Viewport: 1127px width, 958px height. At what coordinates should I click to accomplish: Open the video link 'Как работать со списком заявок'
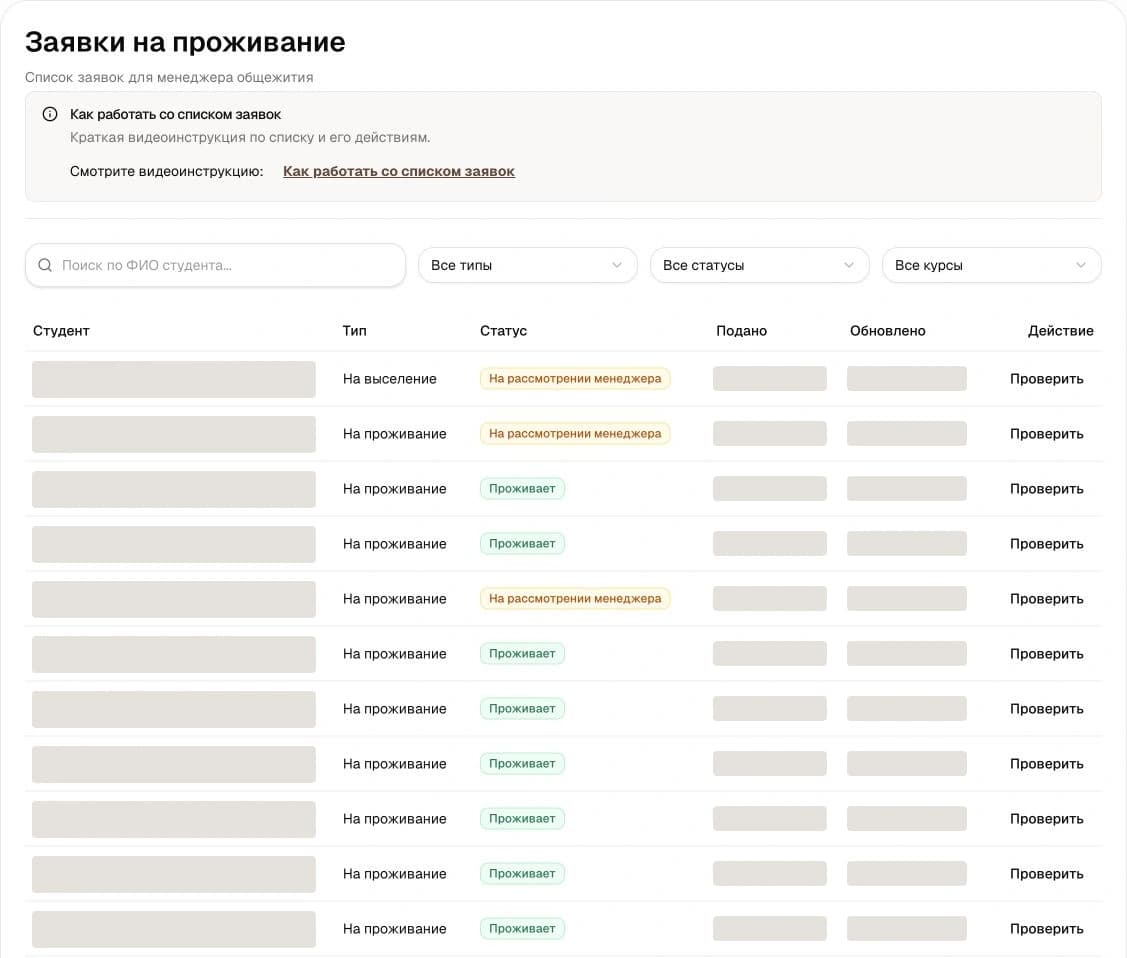pos(398,171)
